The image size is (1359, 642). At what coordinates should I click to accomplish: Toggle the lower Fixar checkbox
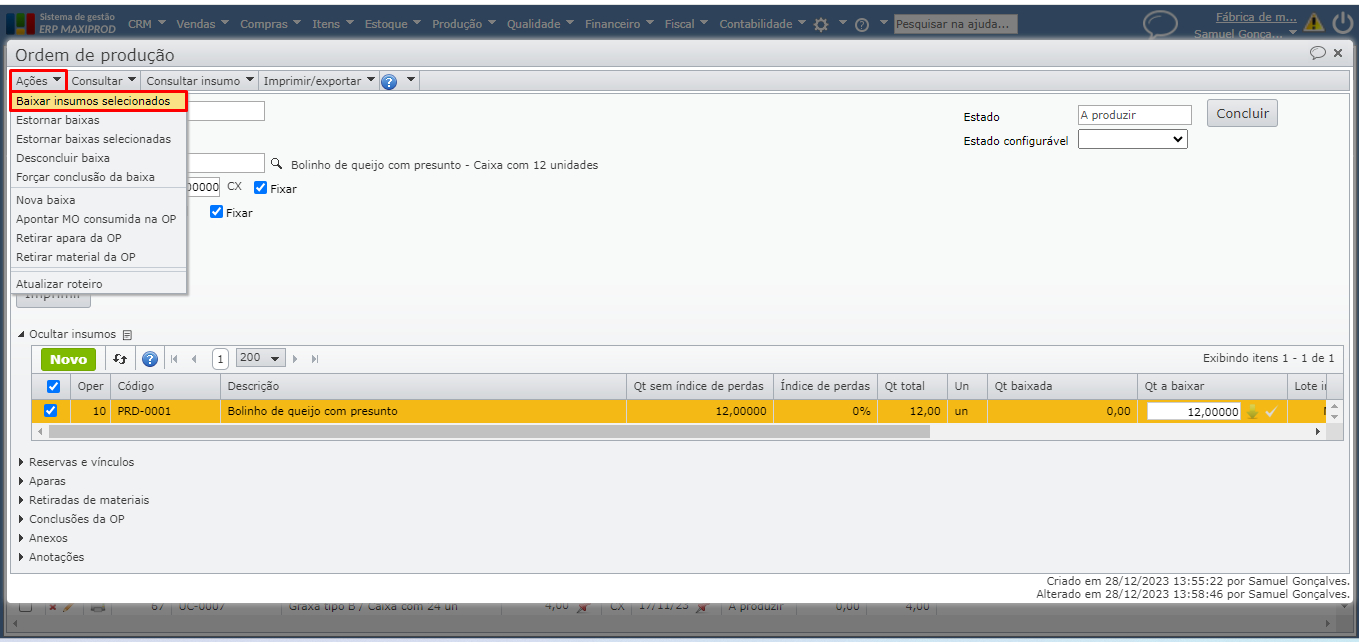pyautogui.click(x=216, y=212)
